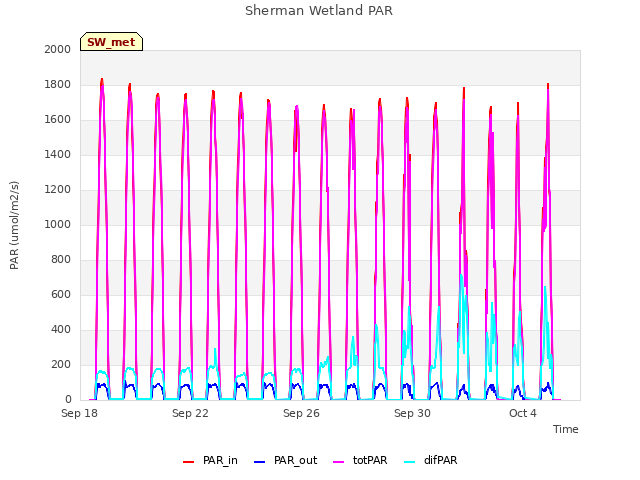Viewport: 640px width, 480px height.
Task: Click the chart title Sherman Wetland PAR
Action: [x=319, y=11]
